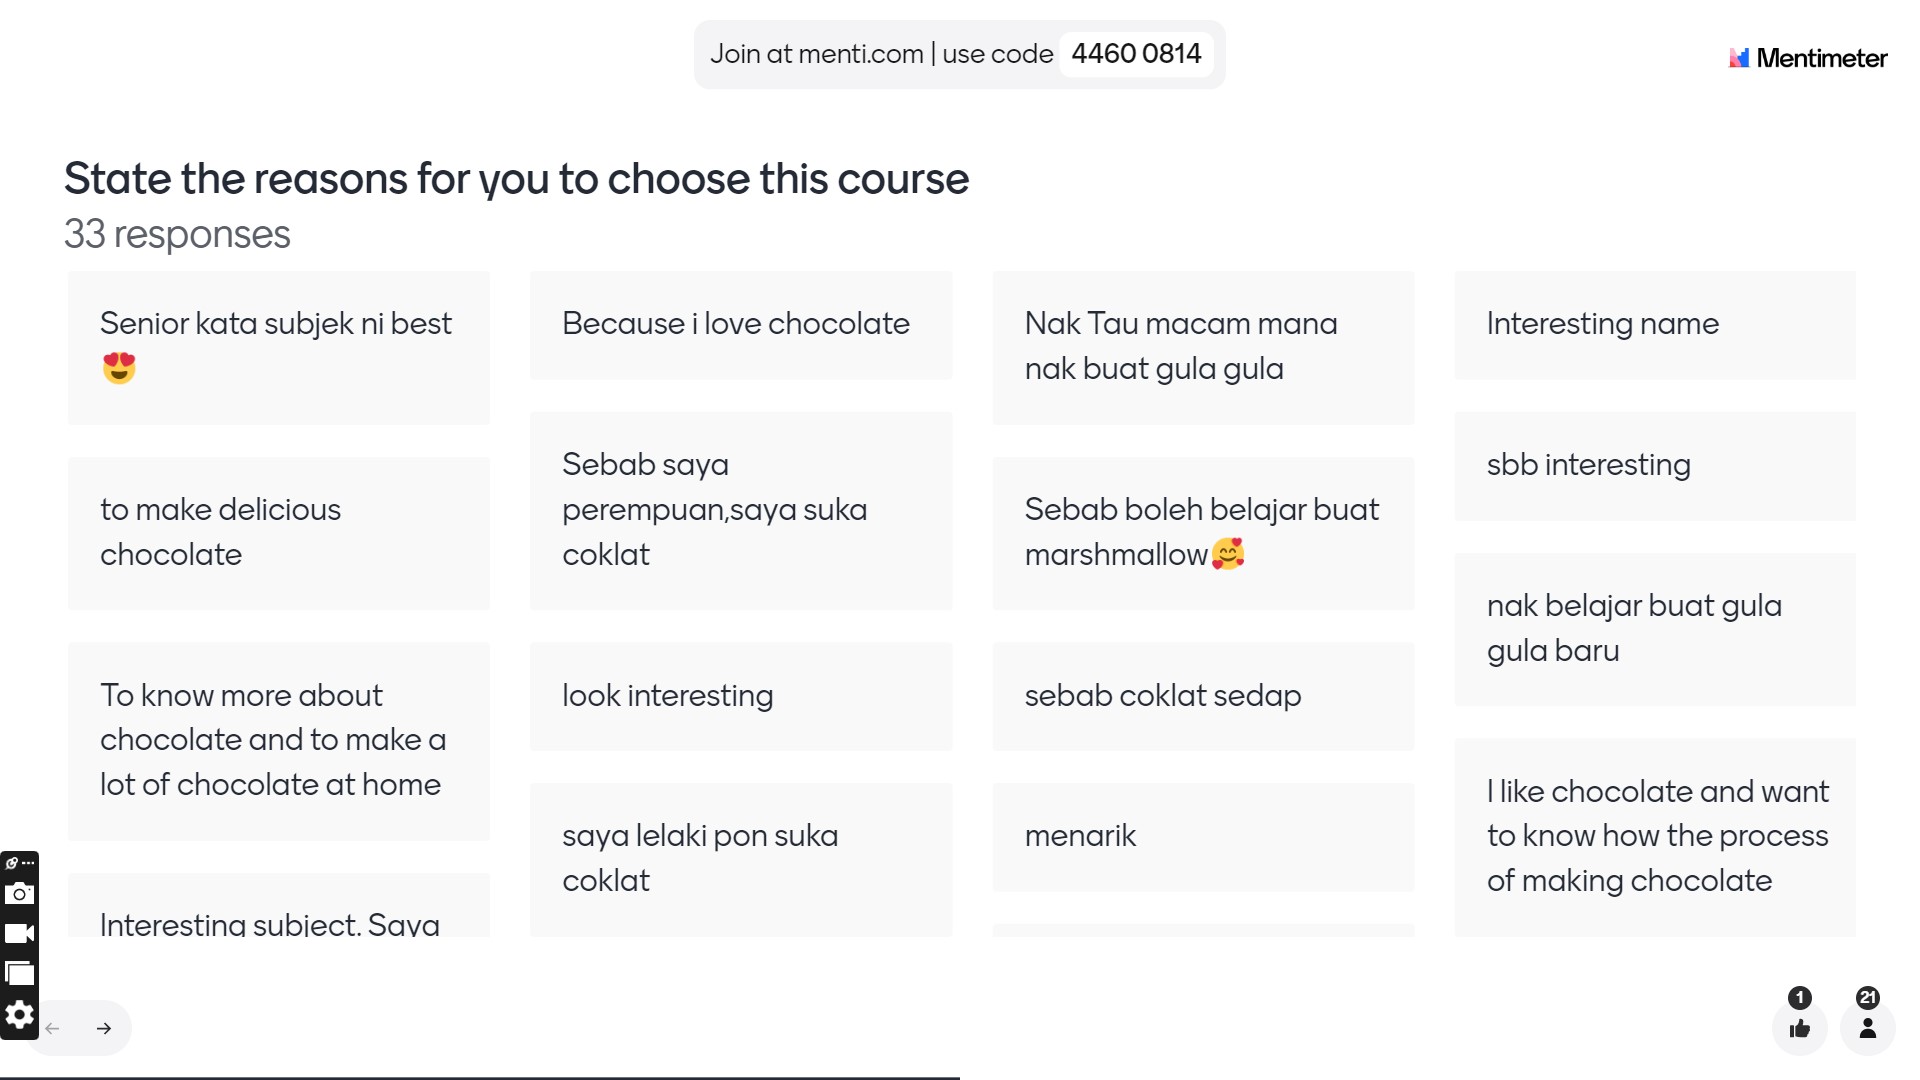Go to previous slide arrow
The height and width of the screenshot is (1080, 1920).
click(53, 1028)
